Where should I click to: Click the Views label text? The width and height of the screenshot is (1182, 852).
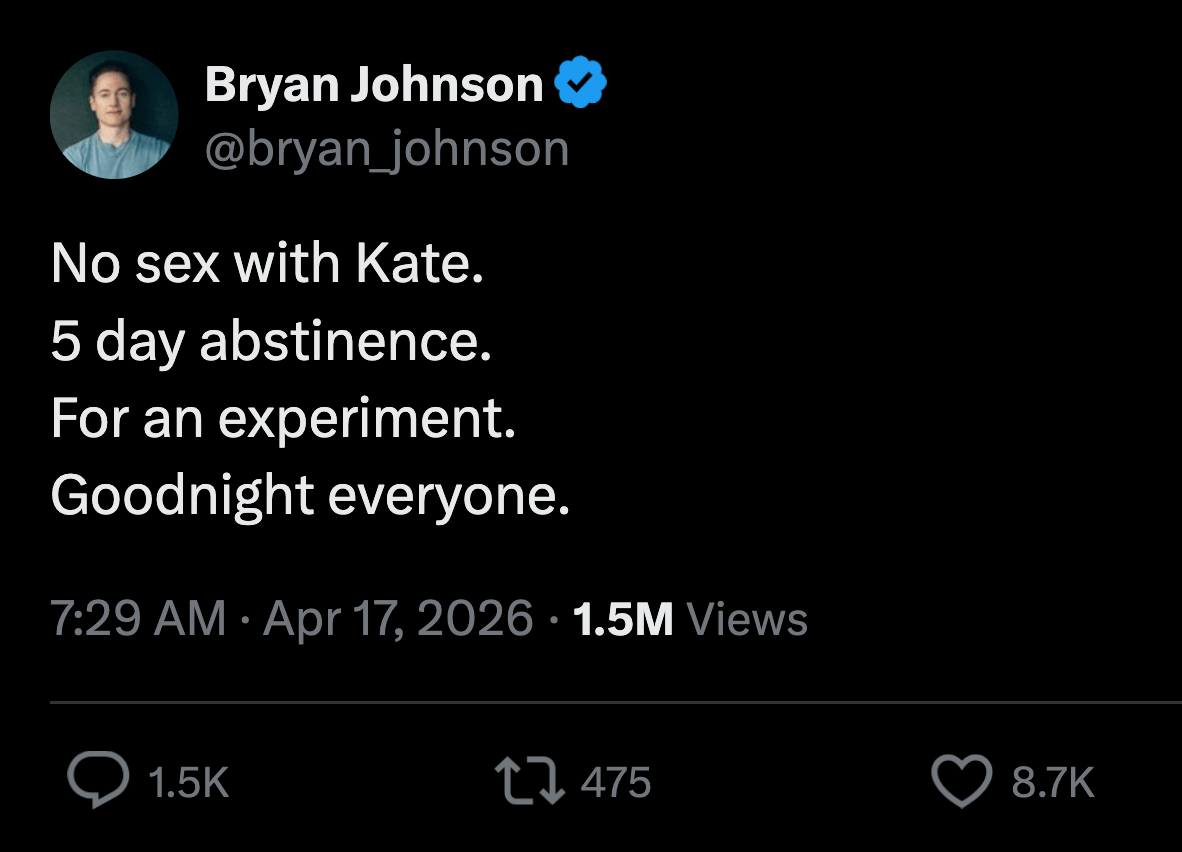(747, 619)
